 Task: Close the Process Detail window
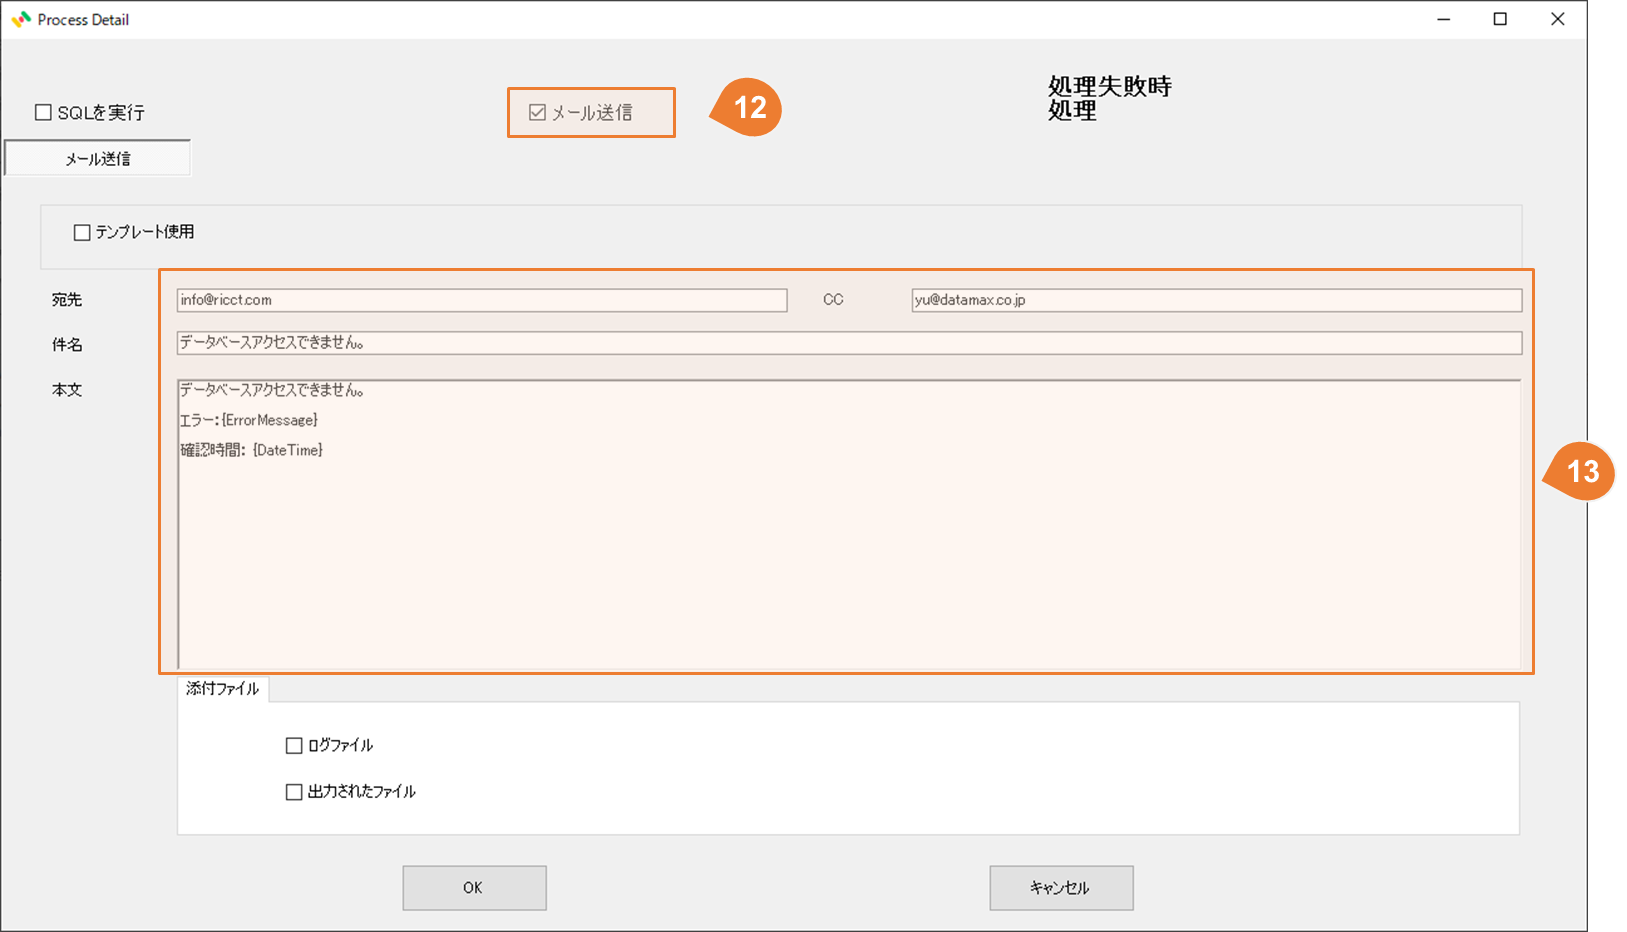(x=1557, y=19)
